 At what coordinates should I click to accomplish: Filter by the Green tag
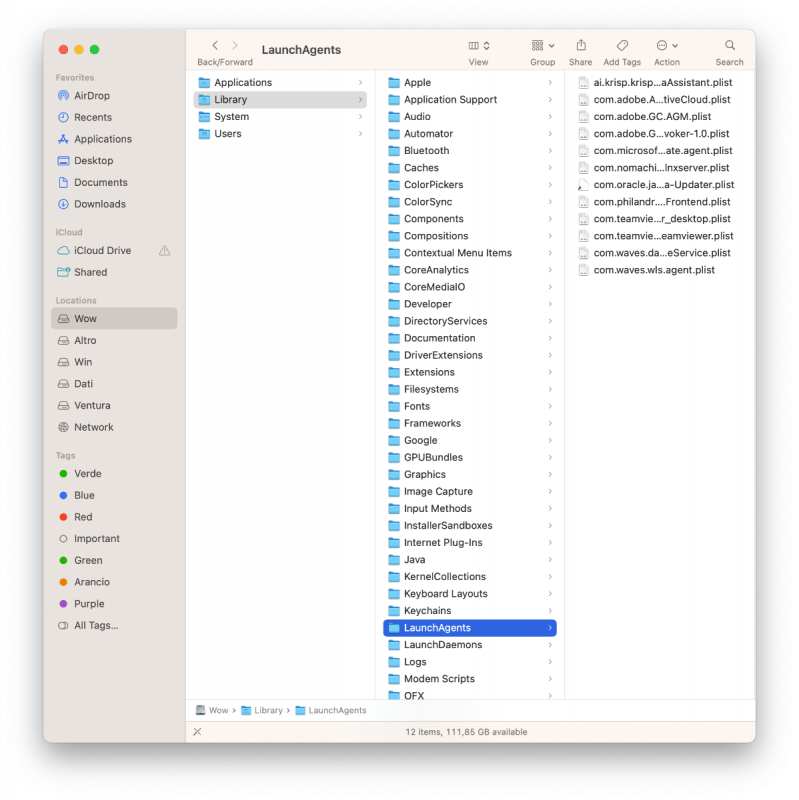point(114,560)
